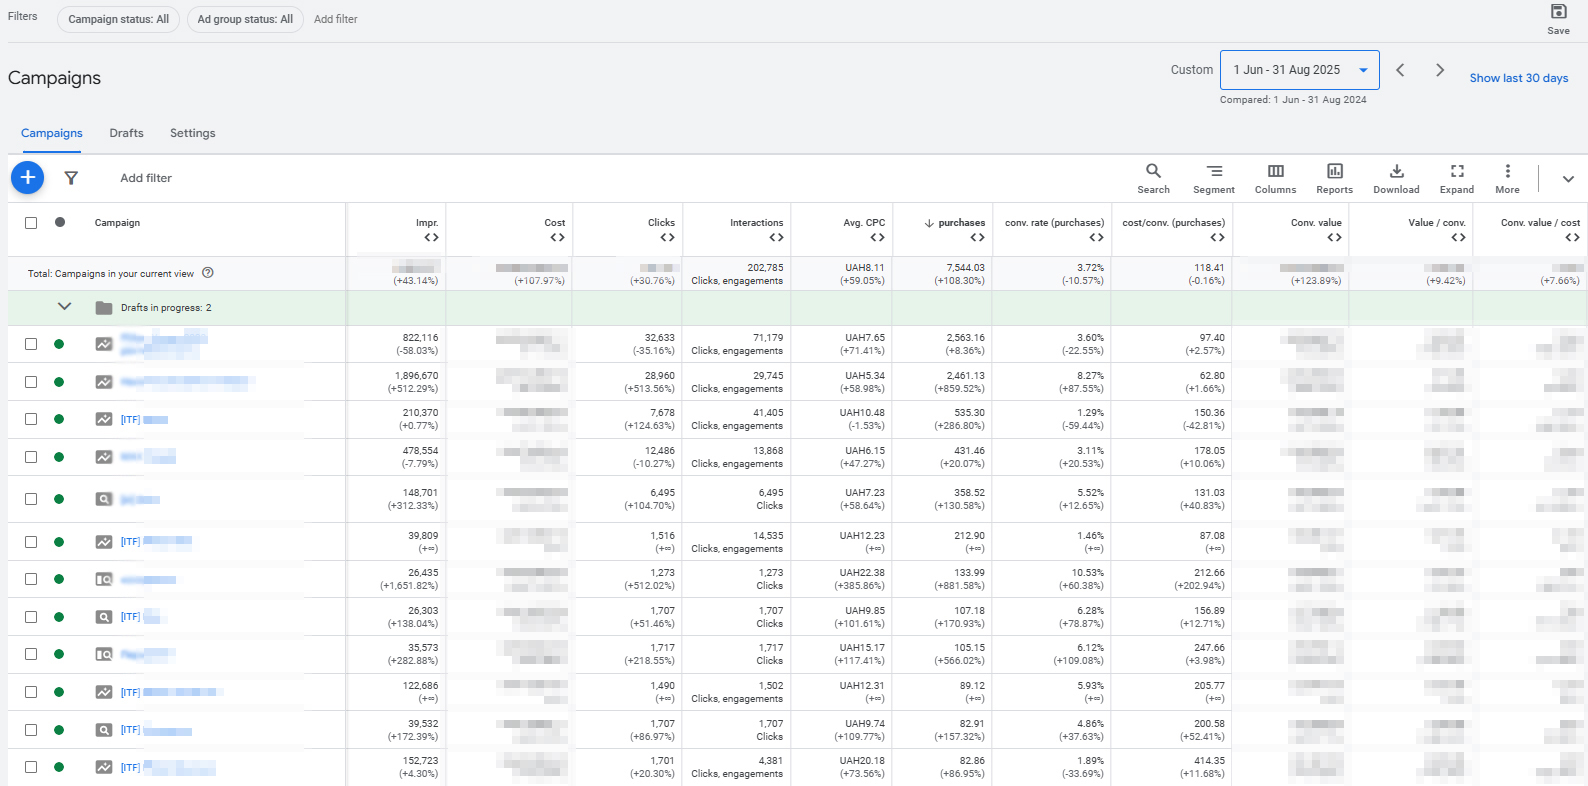Open the Reports icon

point(1334,178)
